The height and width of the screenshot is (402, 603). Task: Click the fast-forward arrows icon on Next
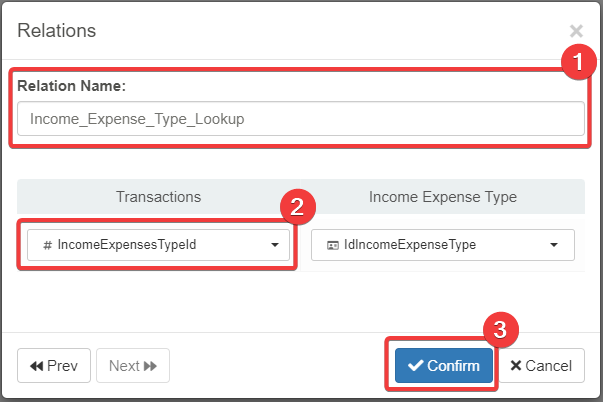tap(151, 366)
